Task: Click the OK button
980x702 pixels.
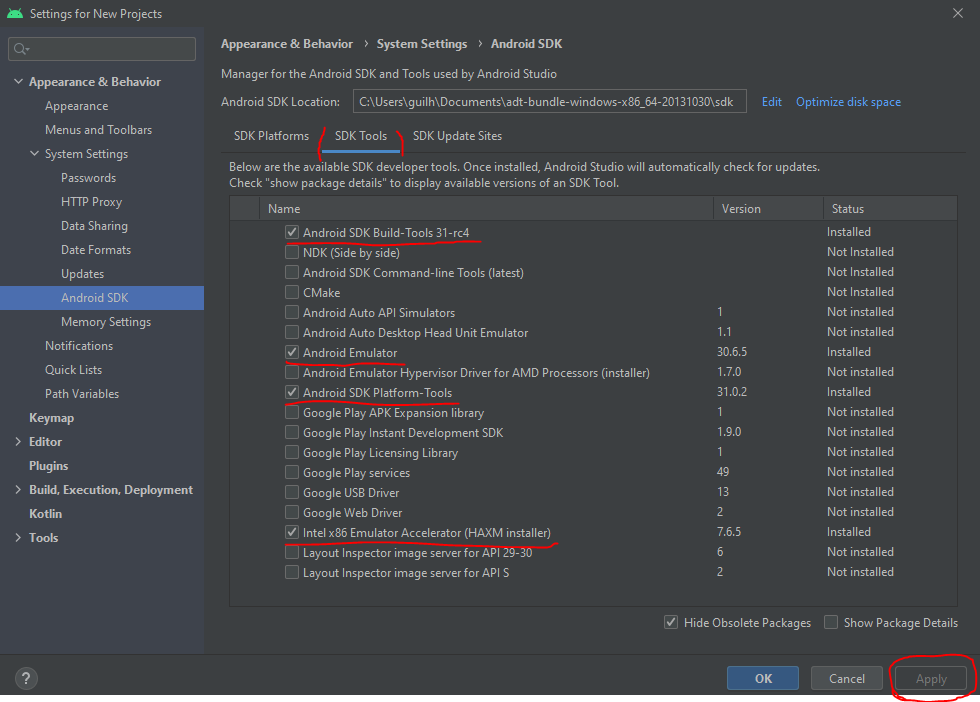Action: 762,678
